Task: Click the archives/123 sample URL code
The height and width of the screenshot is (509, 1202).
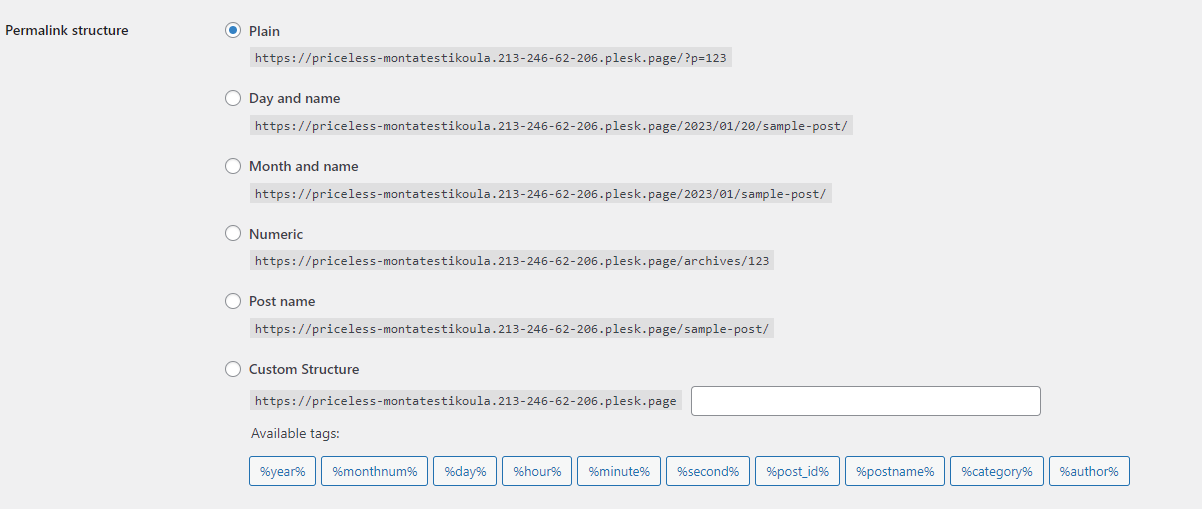Action: coord(512,261)
